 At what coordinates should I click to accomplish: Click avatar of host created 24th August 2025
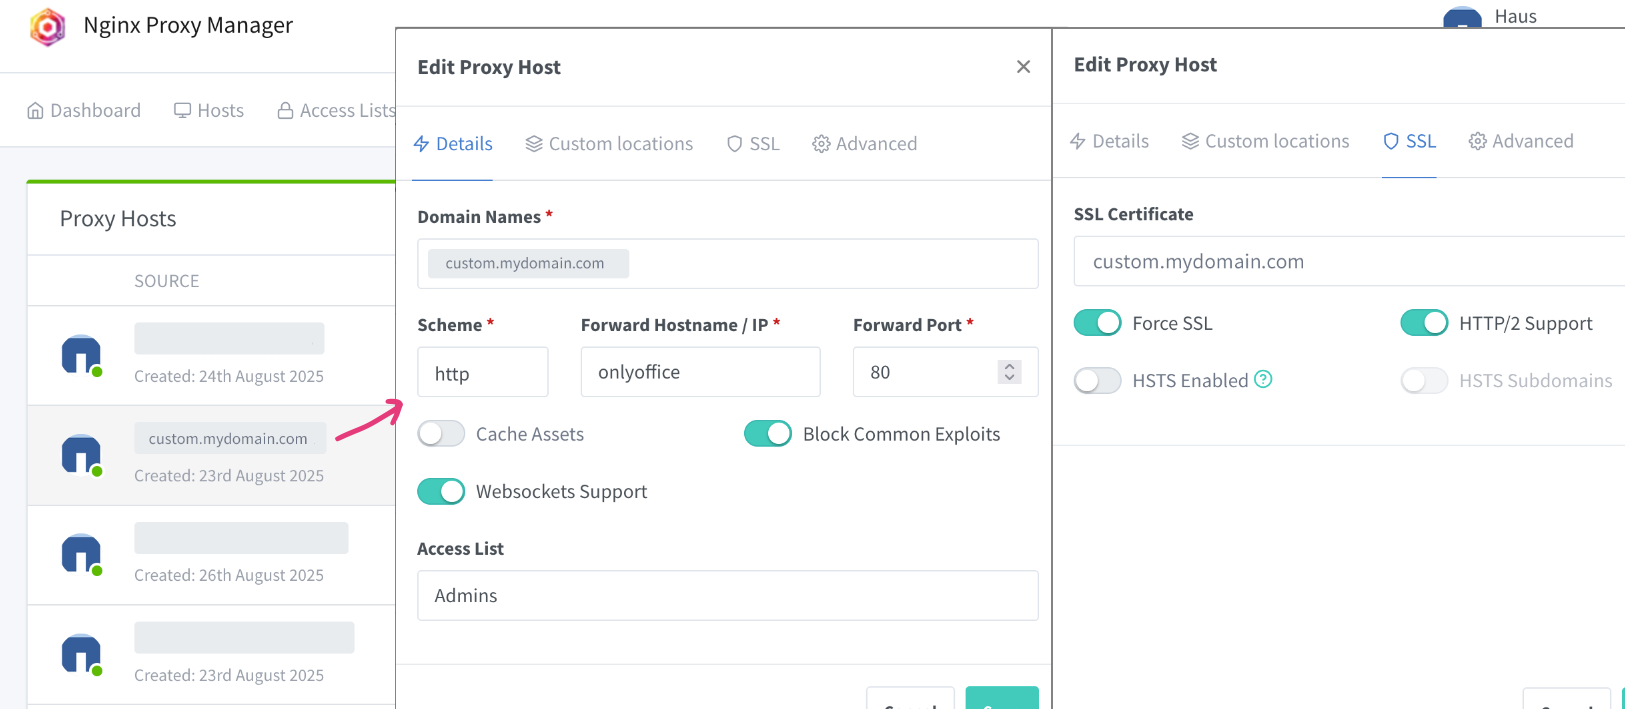pyautogui.click(x=81, y=355)
